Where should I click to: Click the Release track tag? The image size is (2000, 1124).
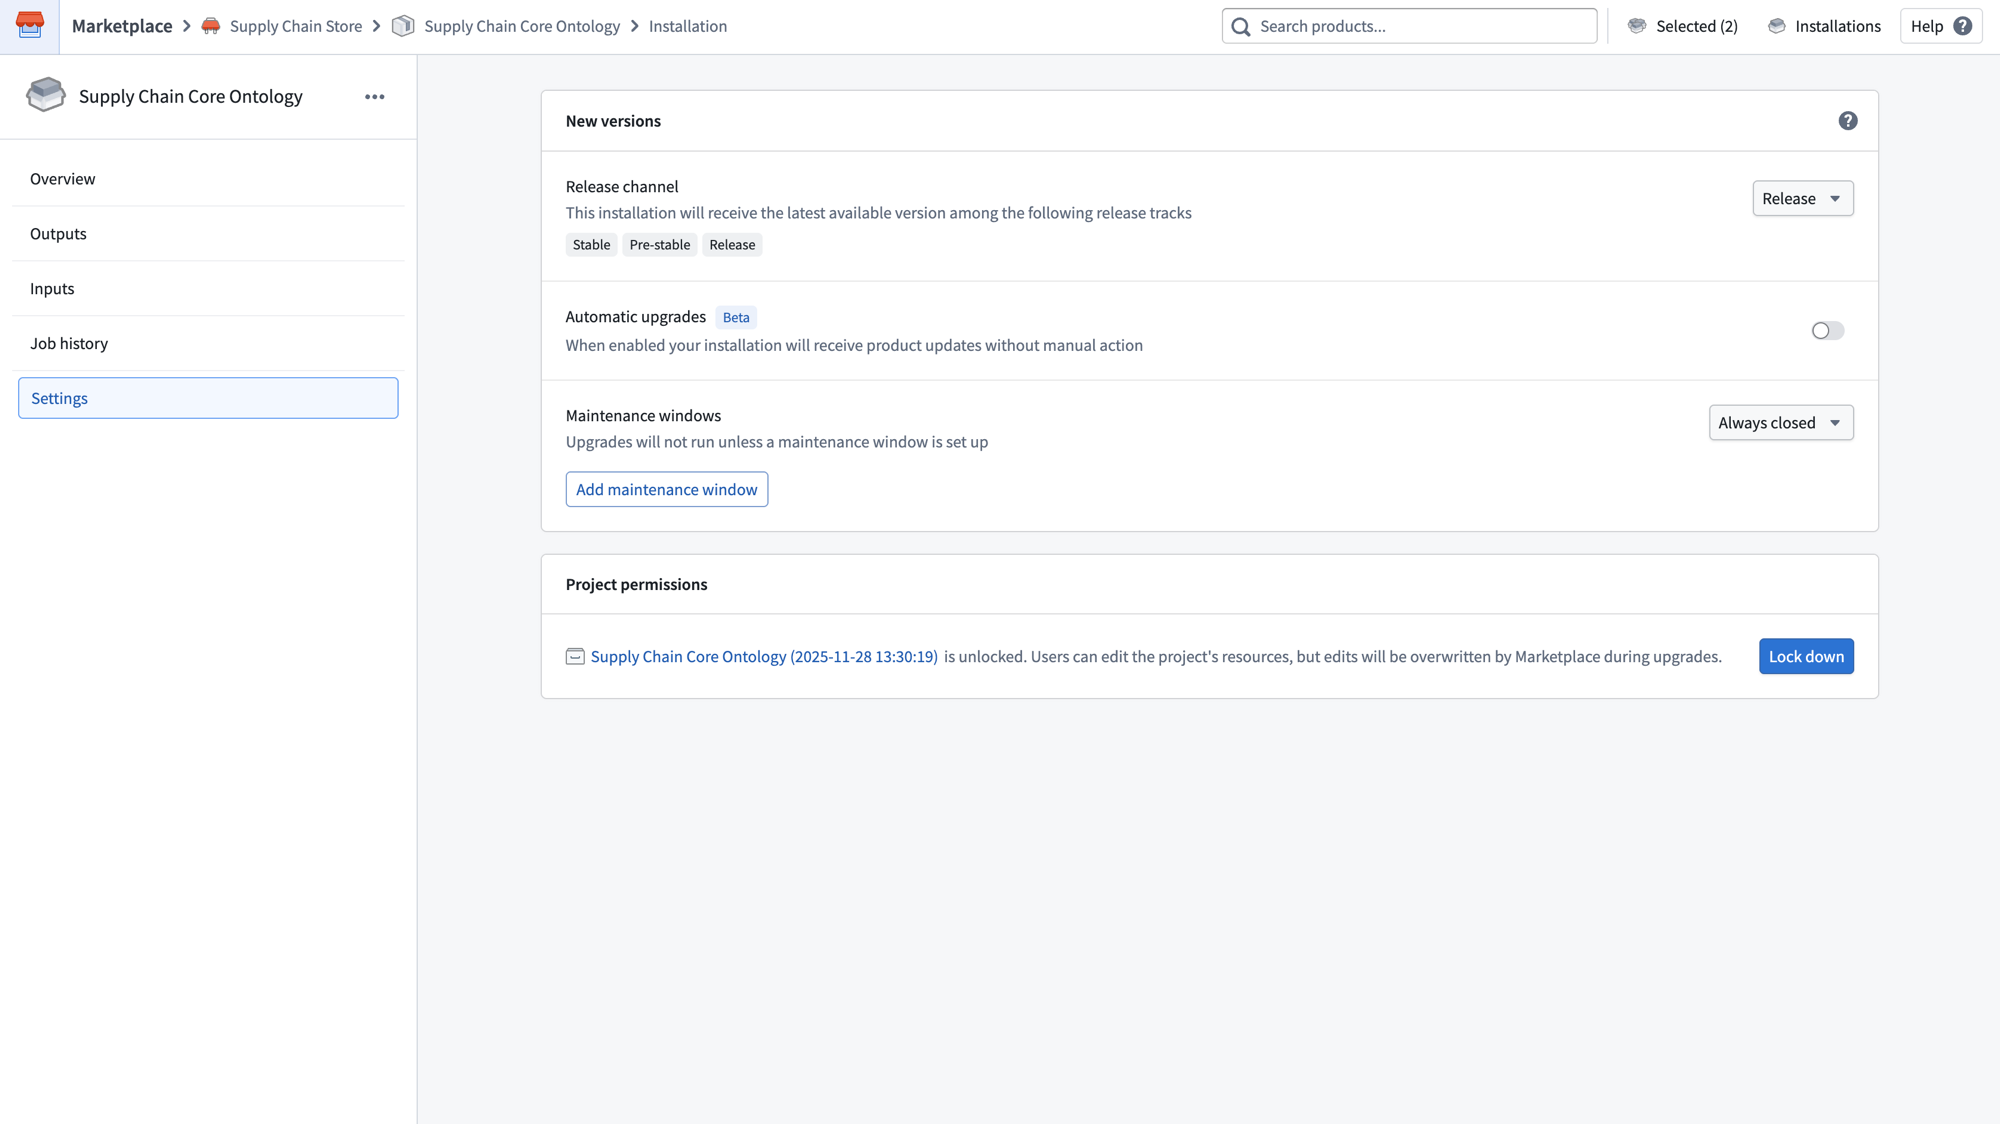[732, 245]
